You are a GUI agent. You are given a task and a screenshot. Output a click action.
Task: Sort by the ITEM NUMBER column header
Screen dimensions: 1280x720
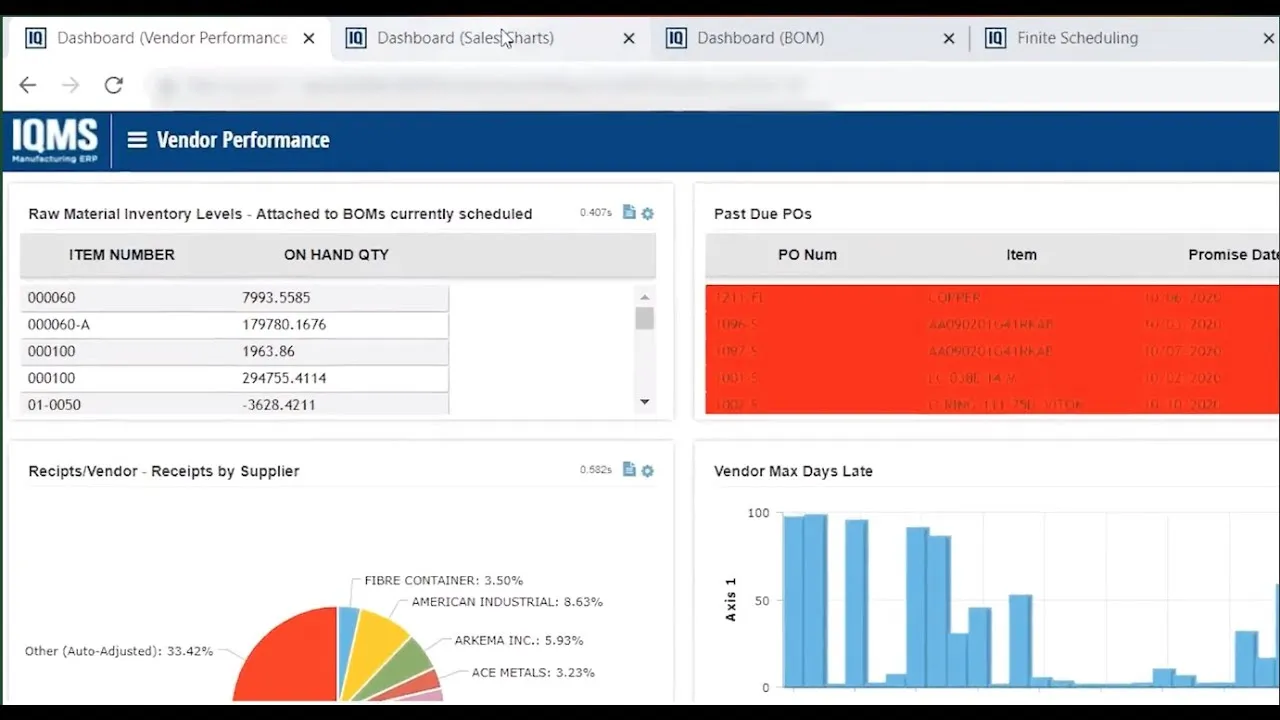(x=121, y=255)
